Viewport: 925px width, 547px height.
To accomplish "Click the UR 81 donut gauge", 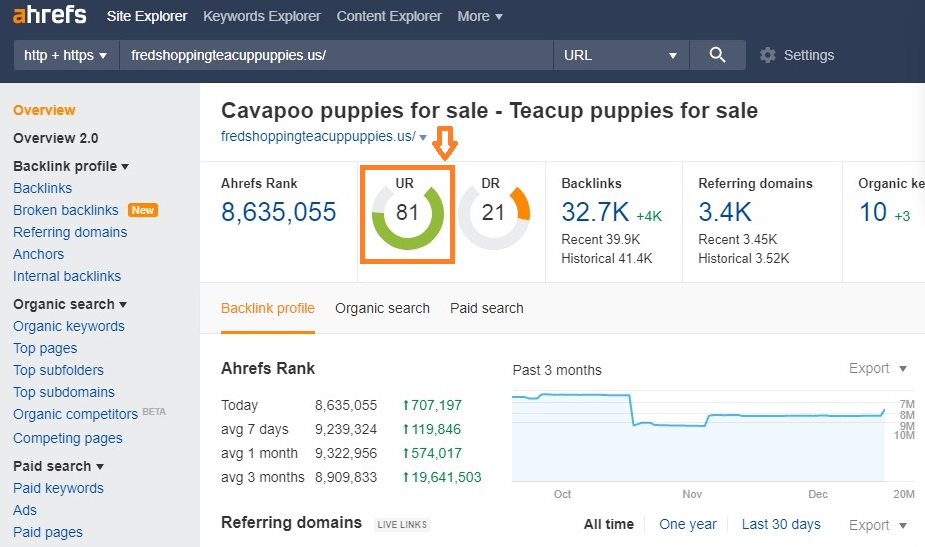I will (407, 213).
